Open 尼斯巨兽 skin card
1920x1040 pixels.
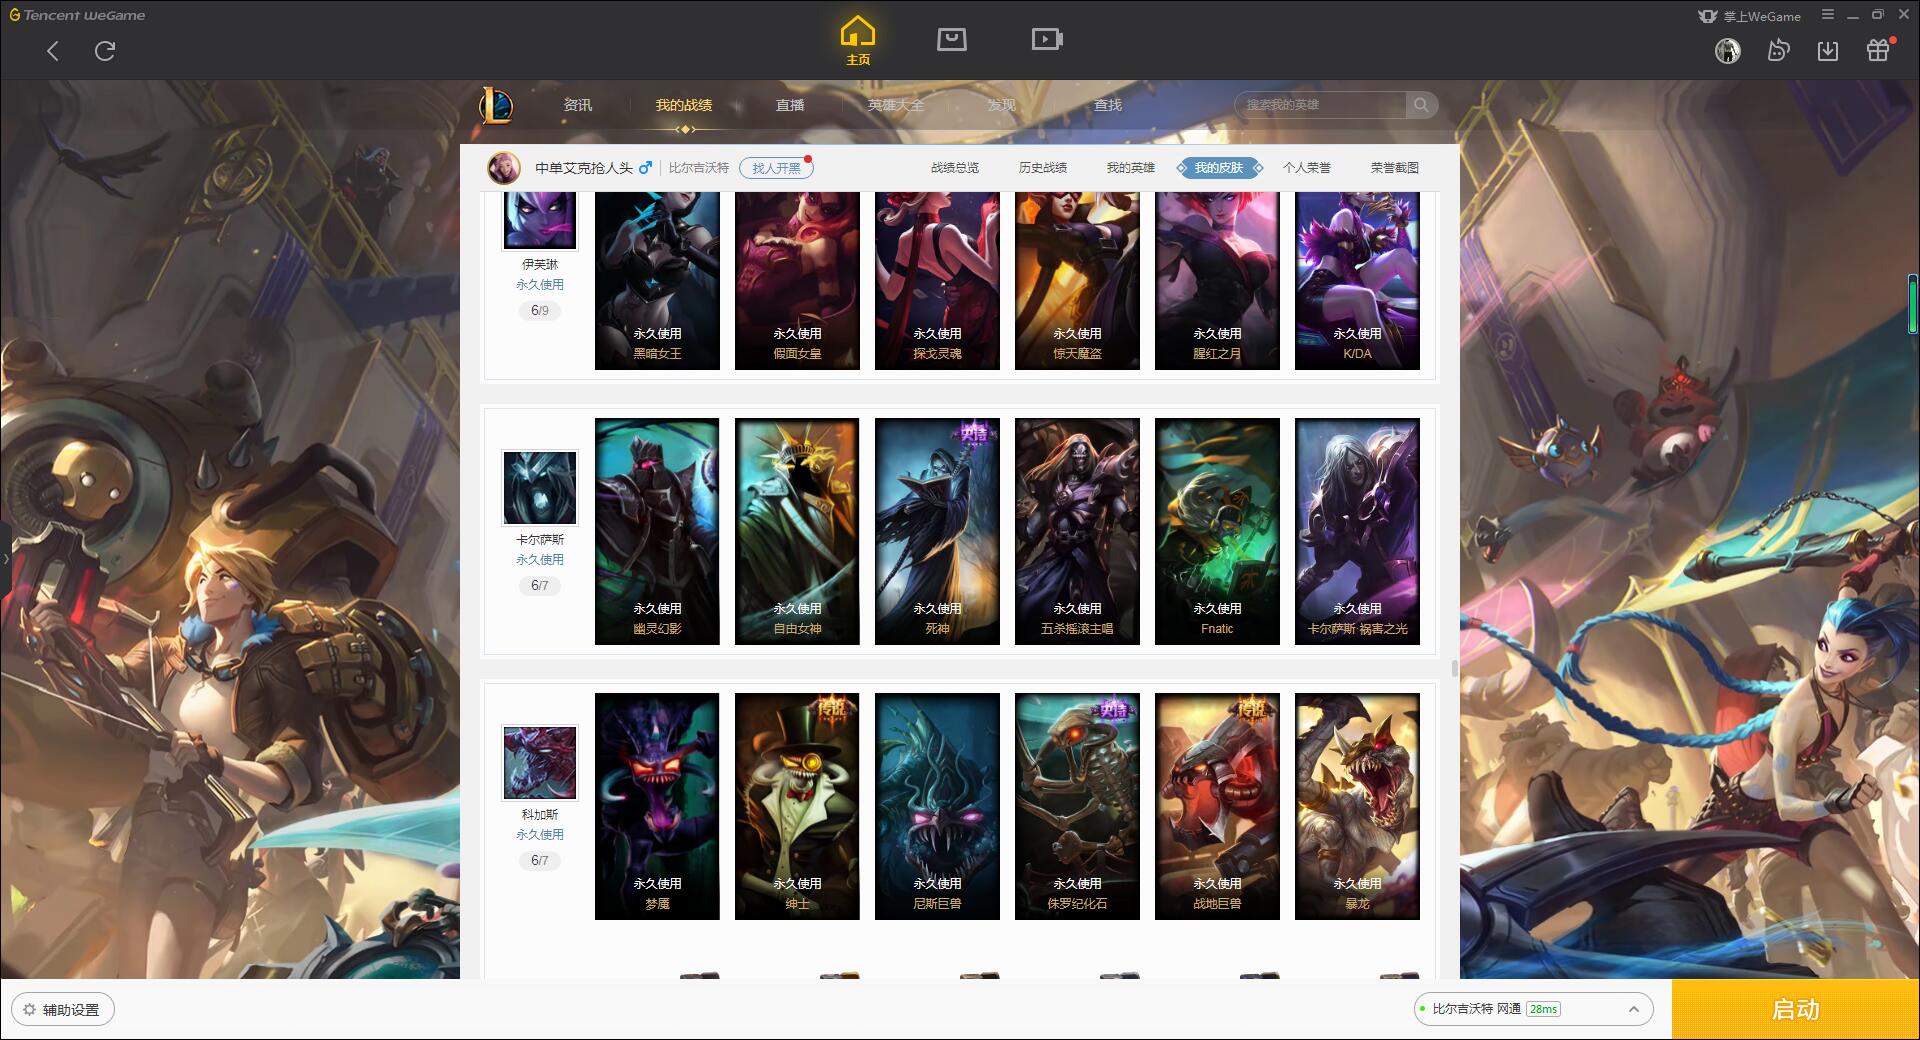pos(937,806)
